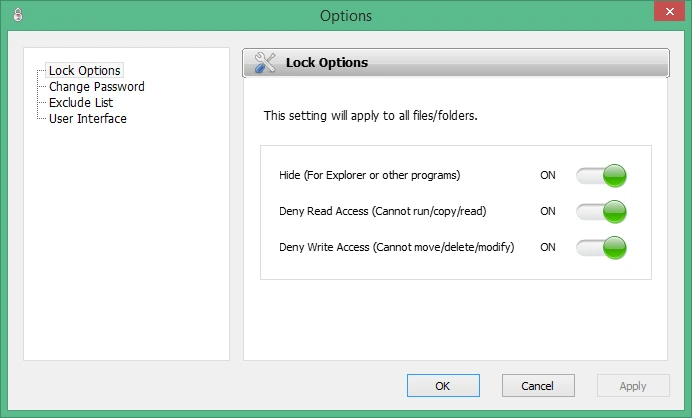Click the Deny Write Access description text
Viewport: 692px width, 418px height.
(396, 247)
